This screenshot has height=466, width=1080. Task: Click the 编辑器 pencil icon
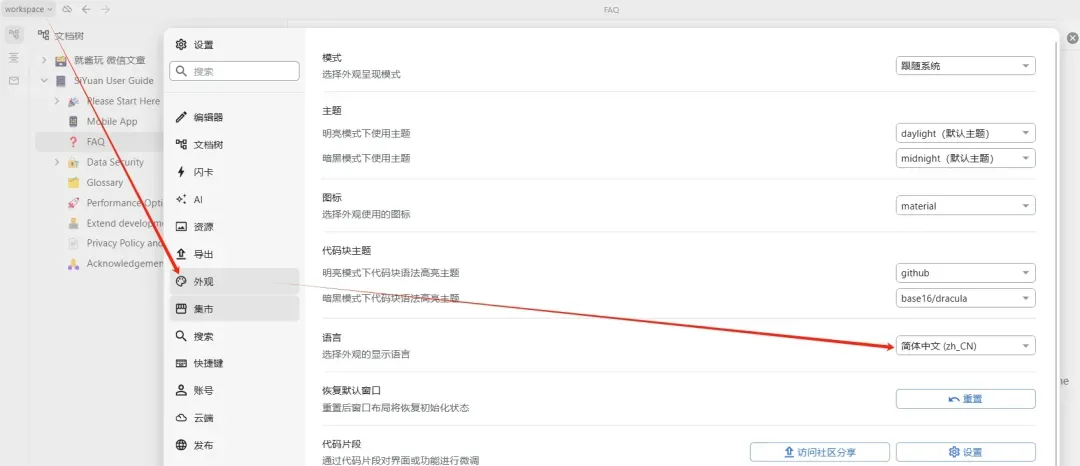(181, 118)
